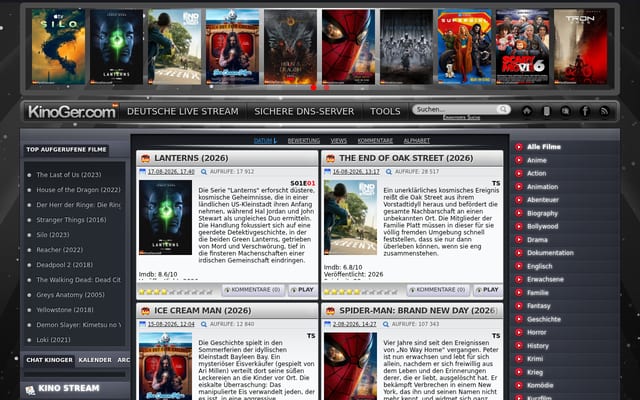This screenshot has height=400, width=640.
Task: Open Stranger Things (2016) in top list
Action: [71, 220]
